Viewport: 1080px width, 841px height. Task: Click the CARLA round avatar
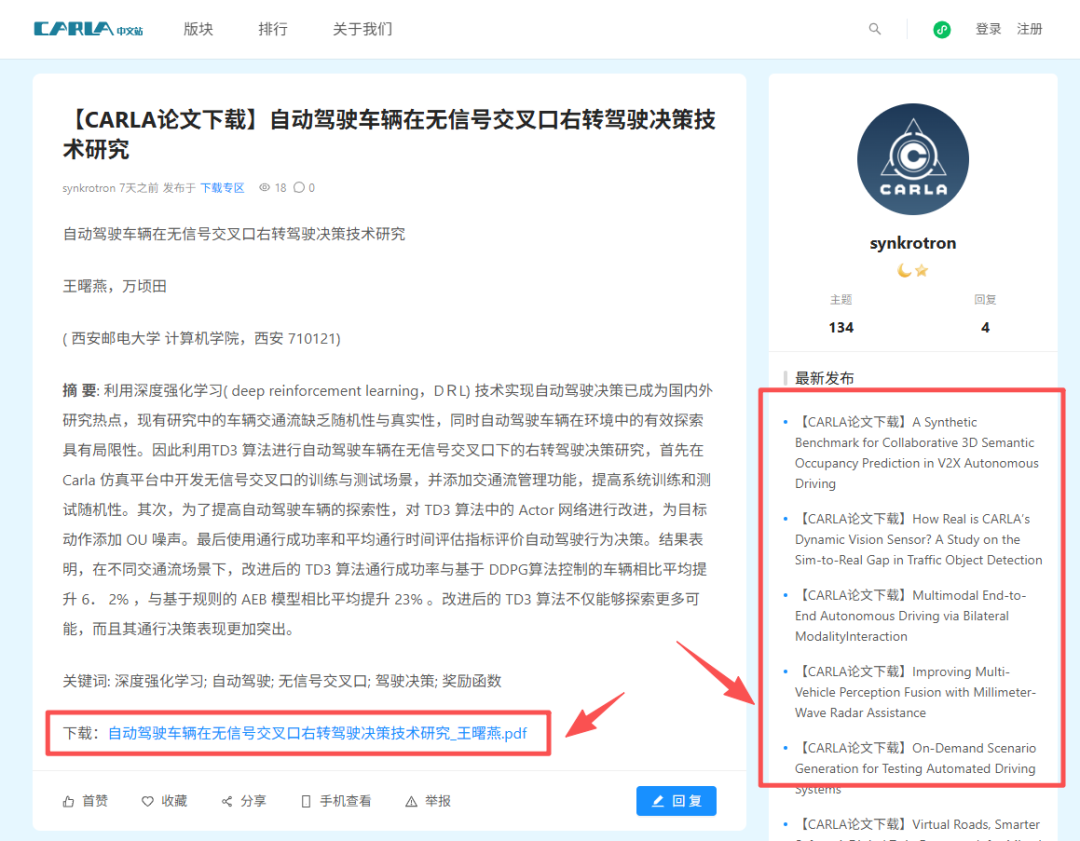tap(913, 159)
